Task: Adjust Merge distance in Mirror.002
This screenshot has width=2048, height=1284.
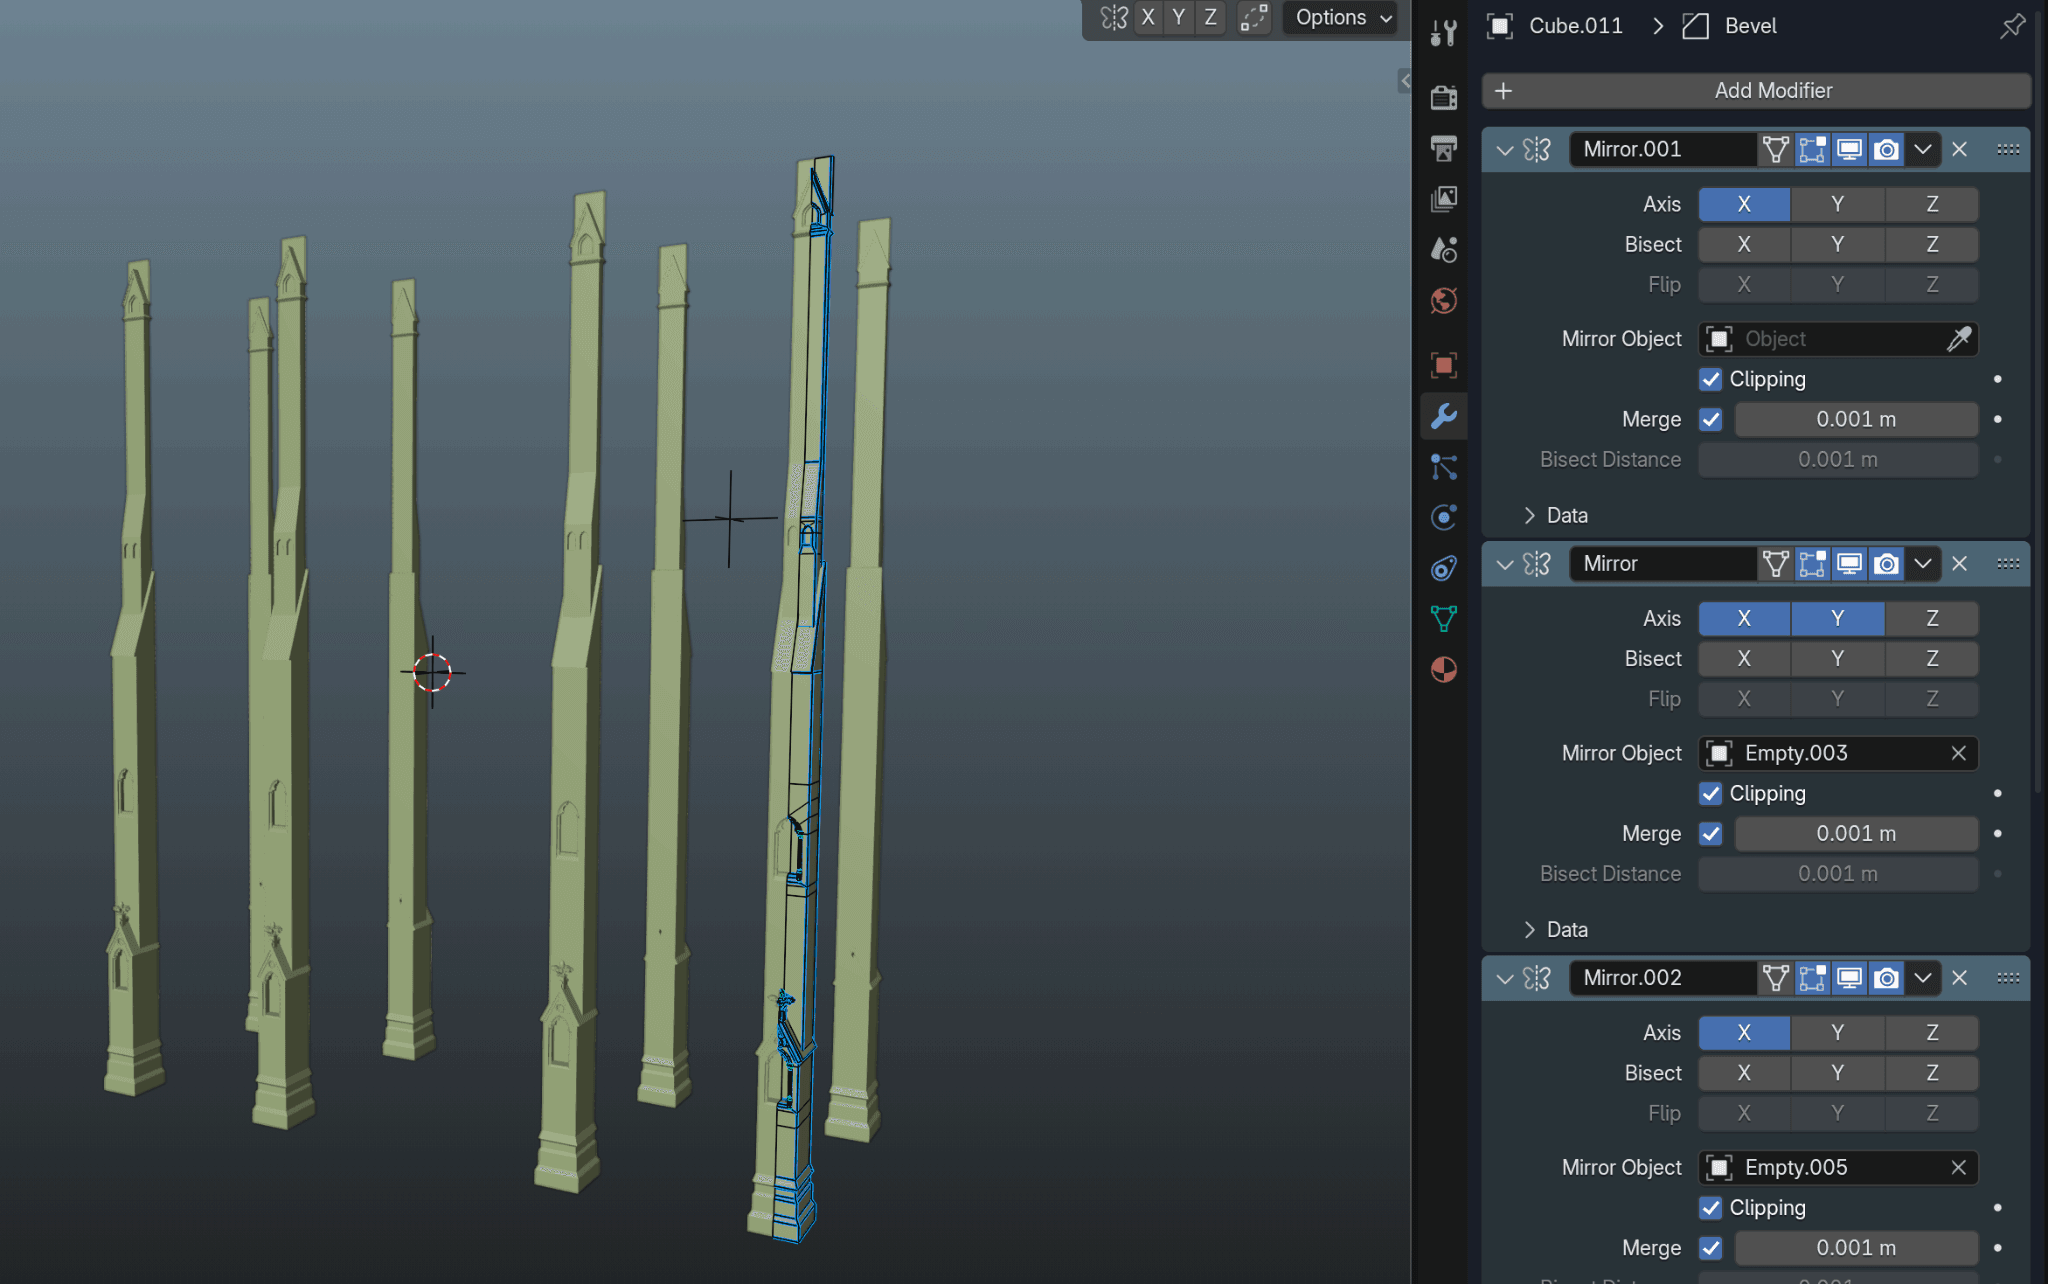Action: tap(1856, 1248)
